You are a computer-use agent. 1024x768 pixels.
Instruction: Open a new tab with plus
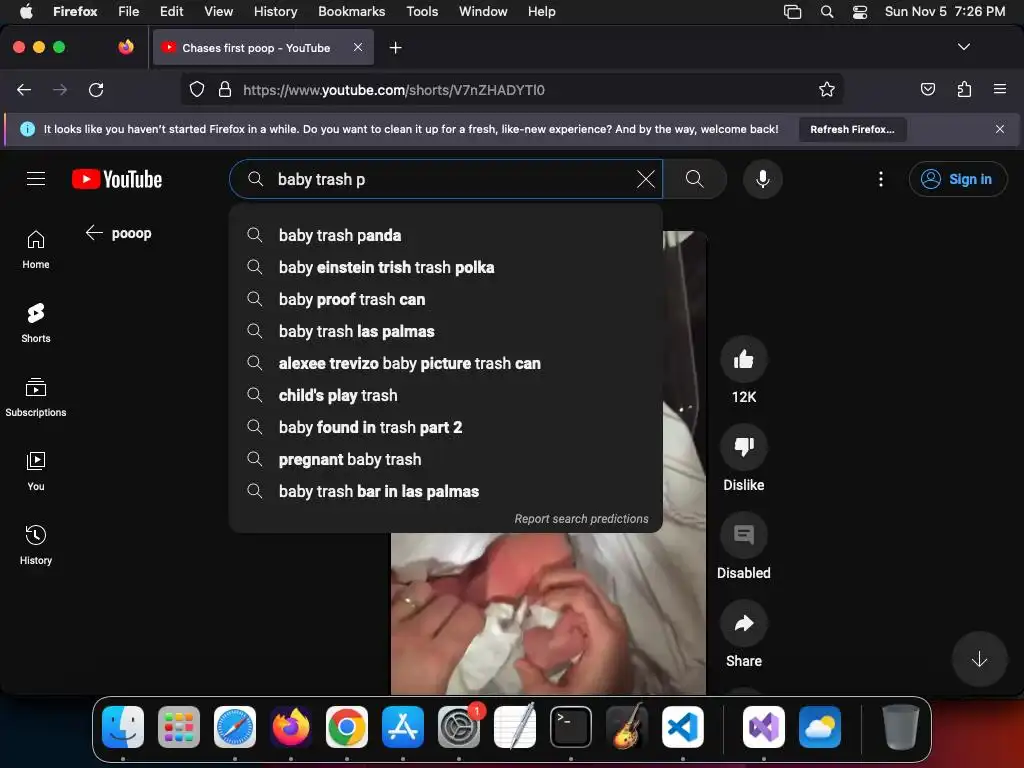click(395, 48)
